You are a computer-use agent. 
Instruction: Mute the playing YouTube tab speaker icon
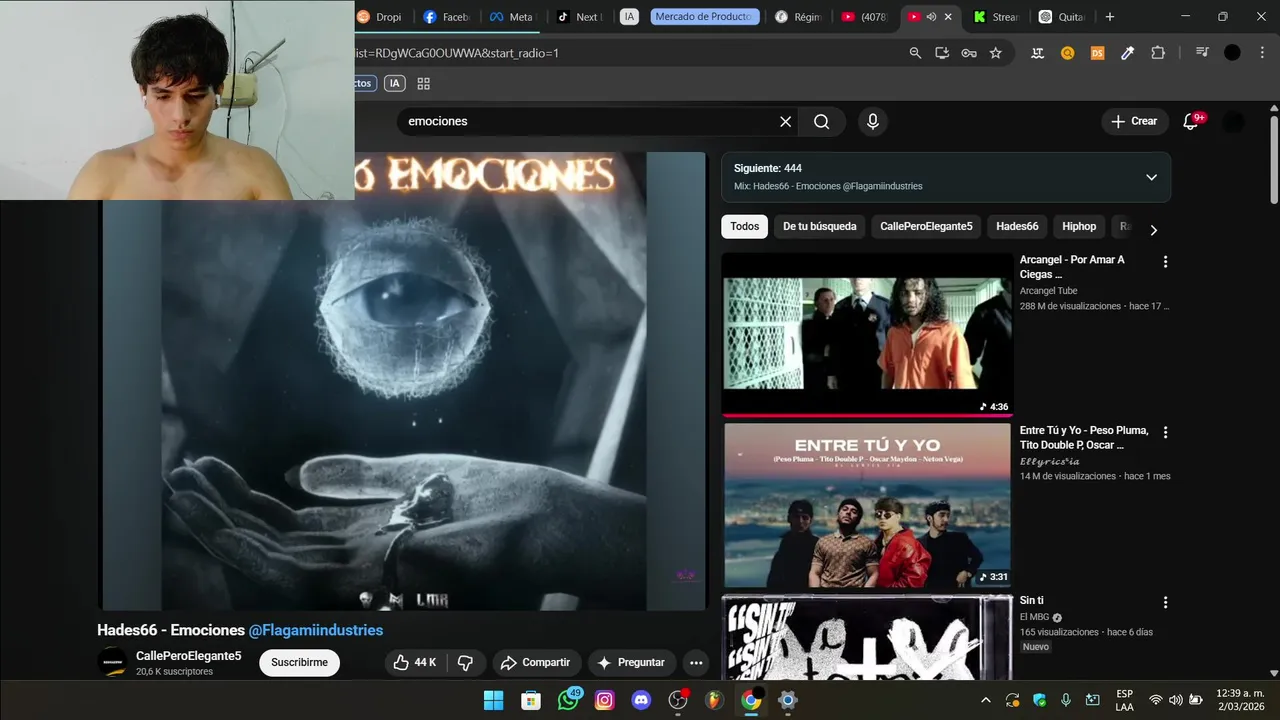(x=931, y=17)
